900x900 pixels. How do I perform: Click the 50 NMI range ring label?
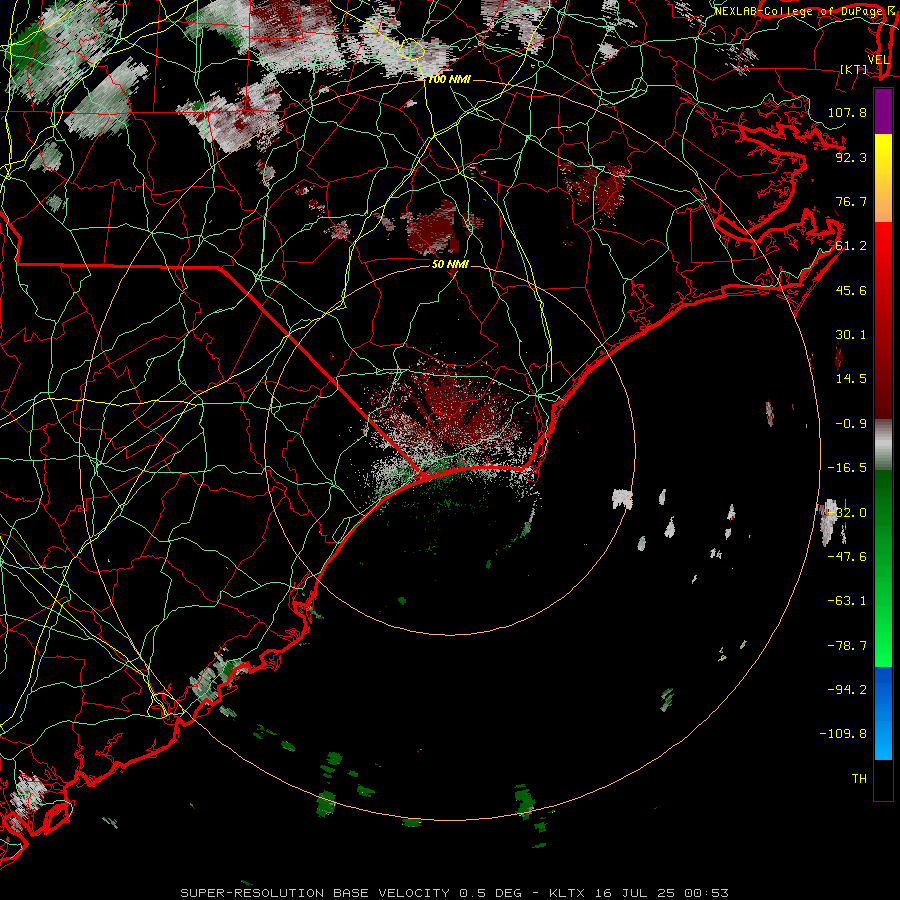450,264
